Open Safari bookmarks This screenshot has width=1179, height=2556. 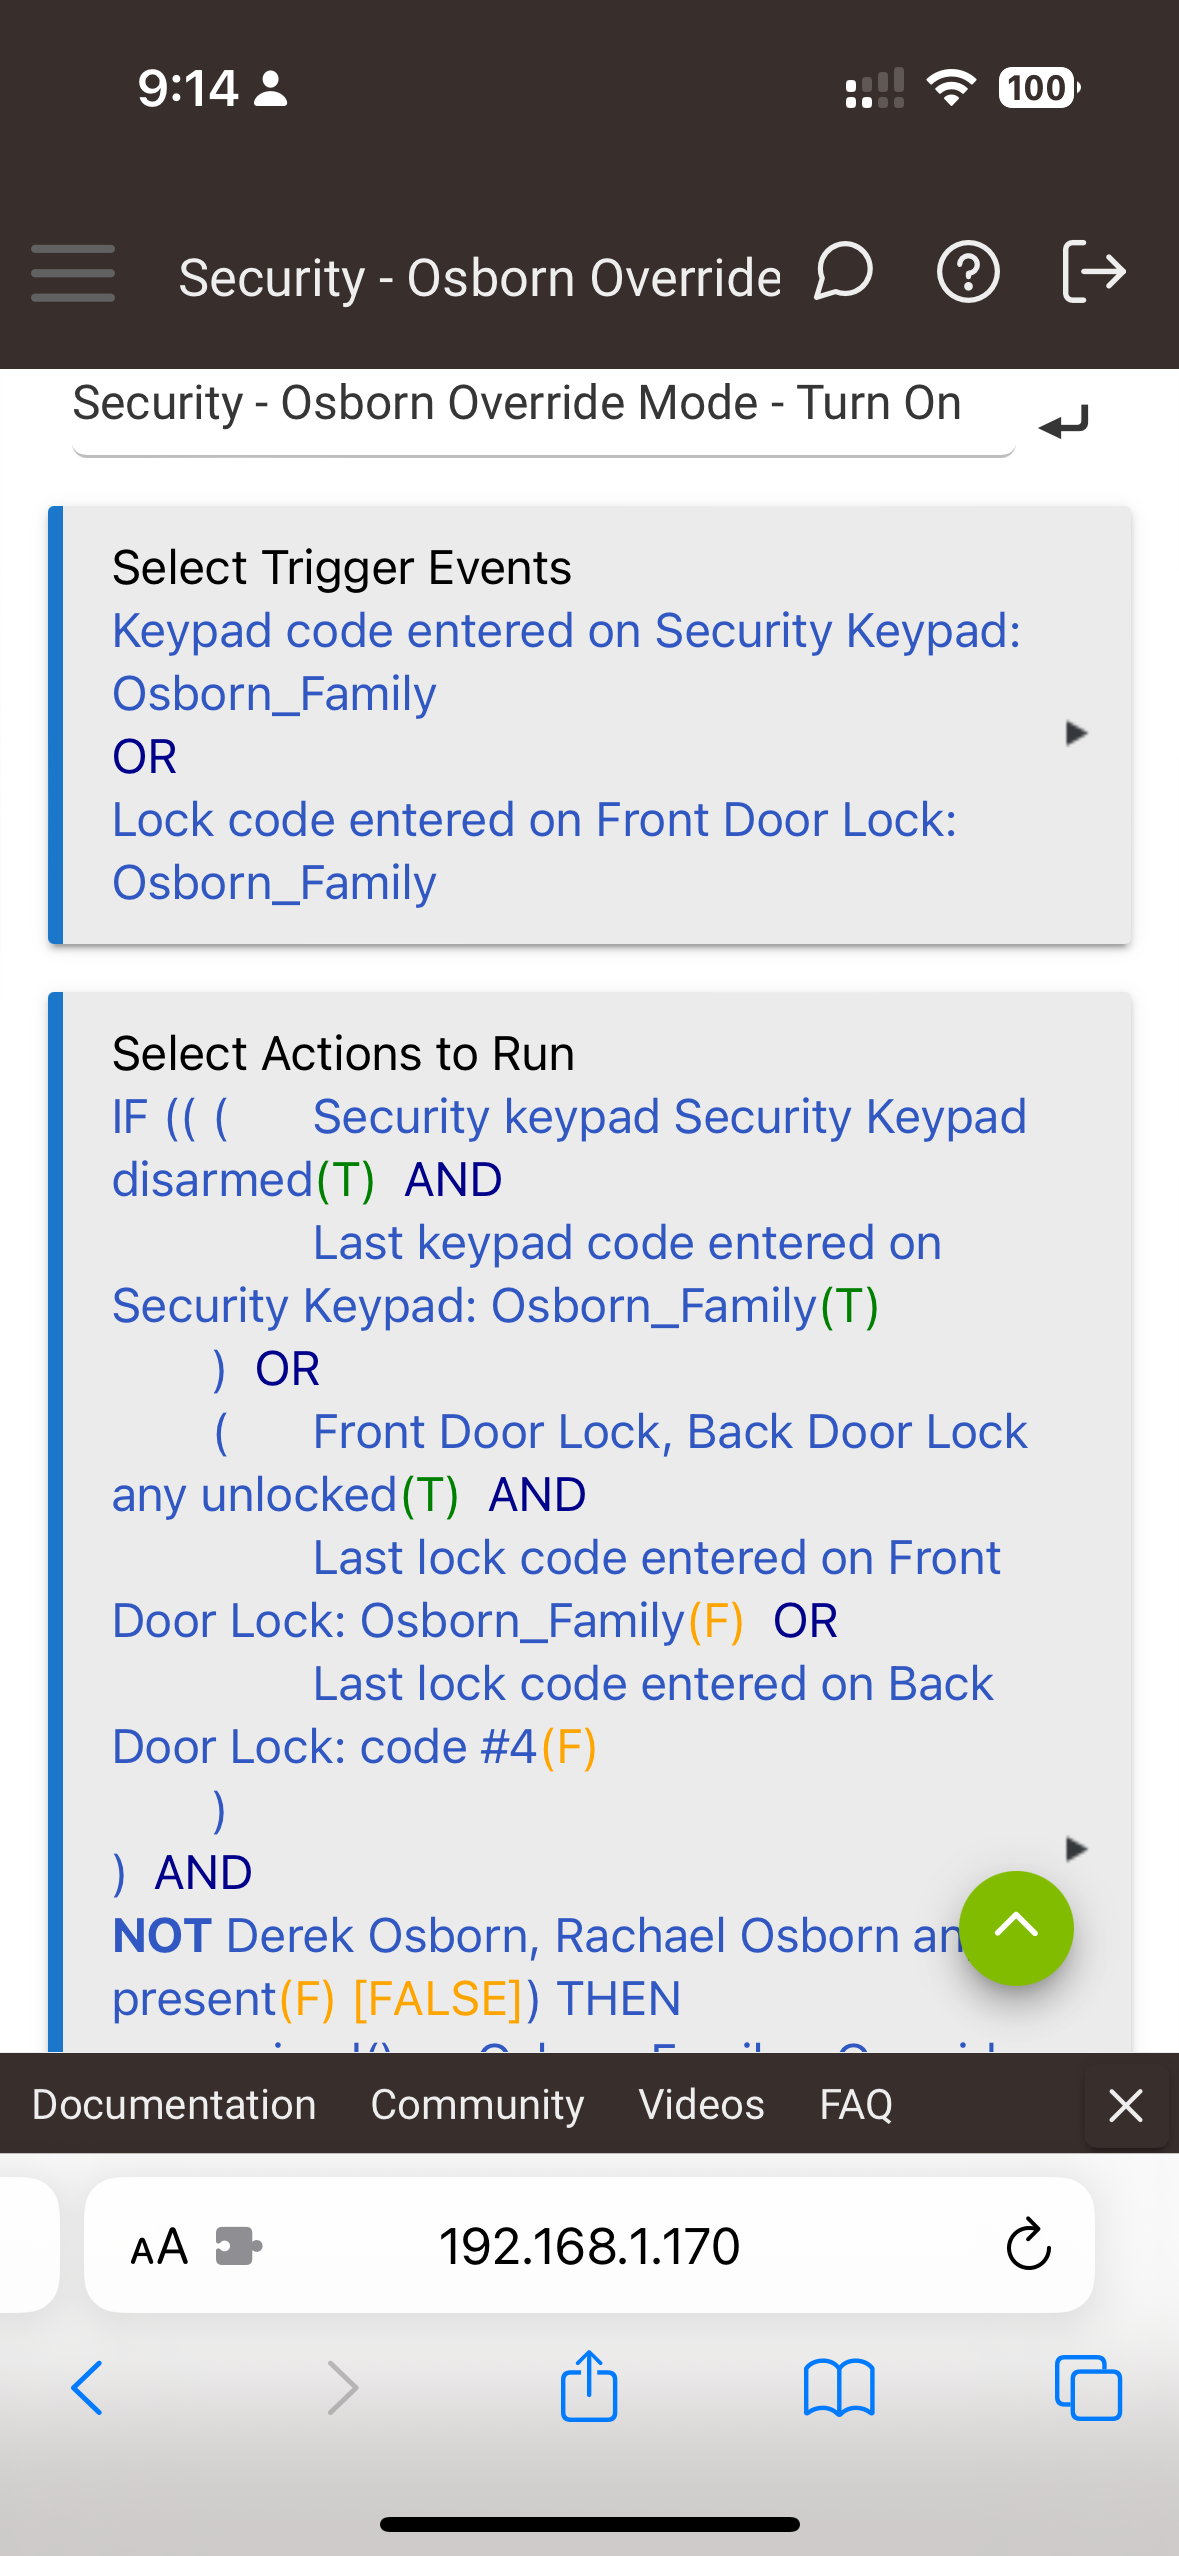[838, 2387]
